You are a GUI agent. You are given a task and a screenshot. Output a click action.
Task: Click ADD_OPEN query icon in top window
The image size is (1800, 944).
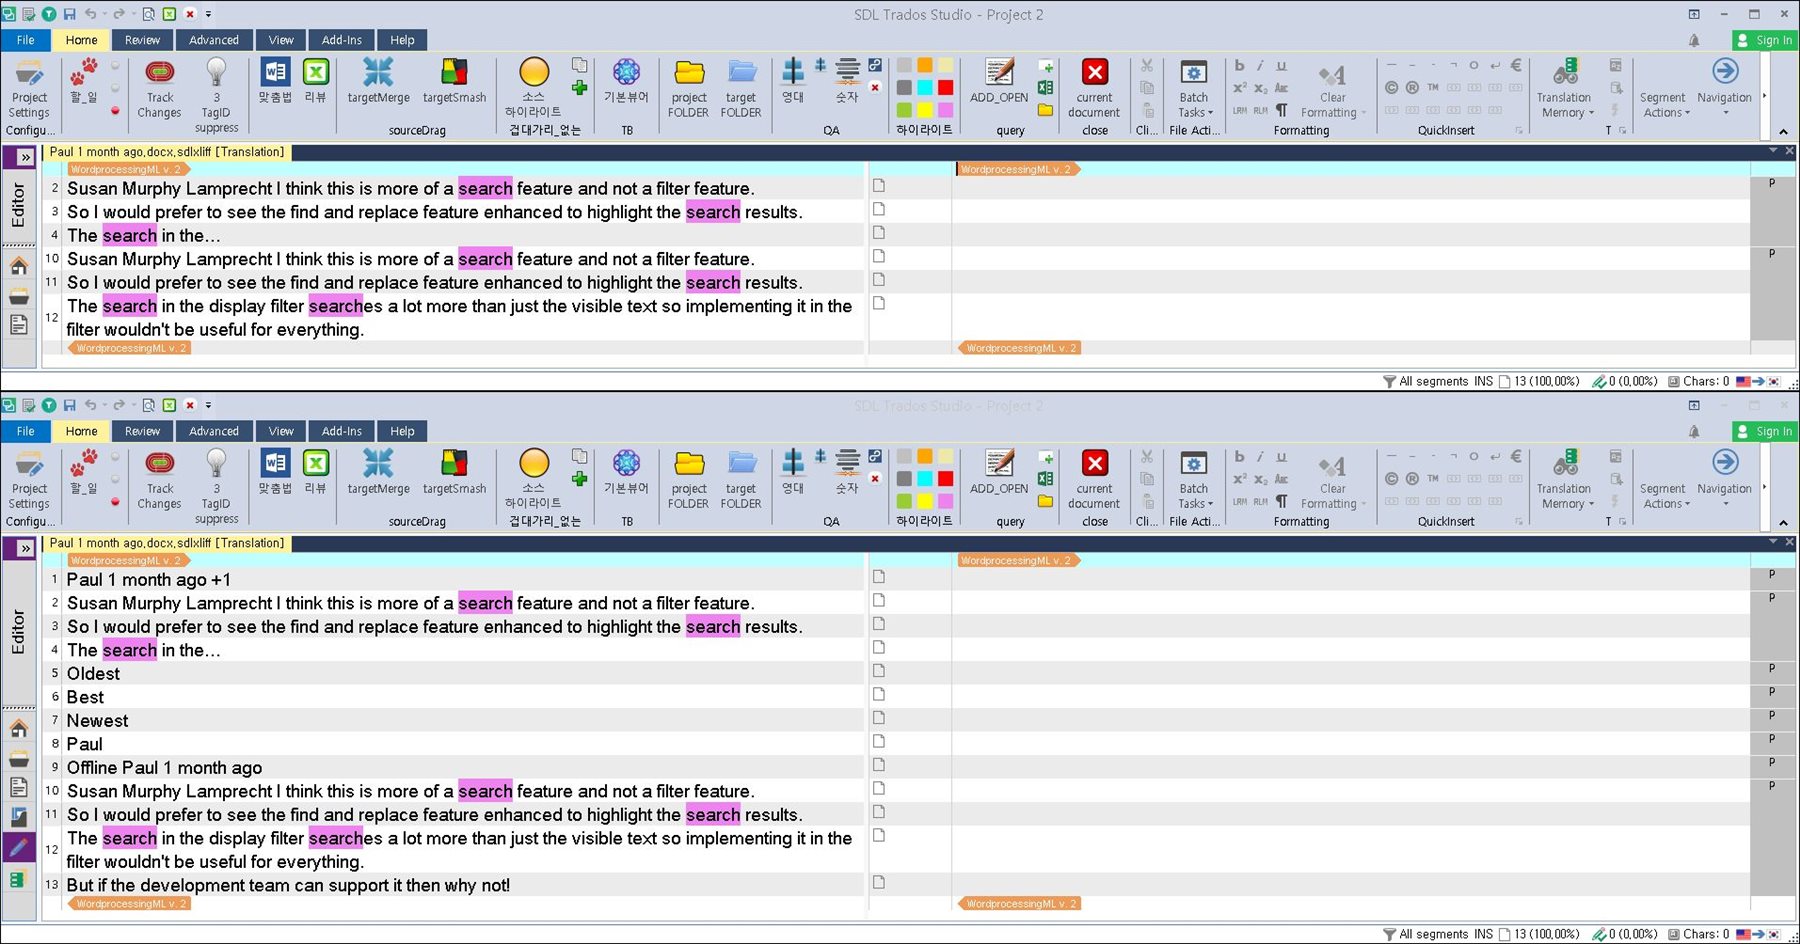click(x=999, y=81)
